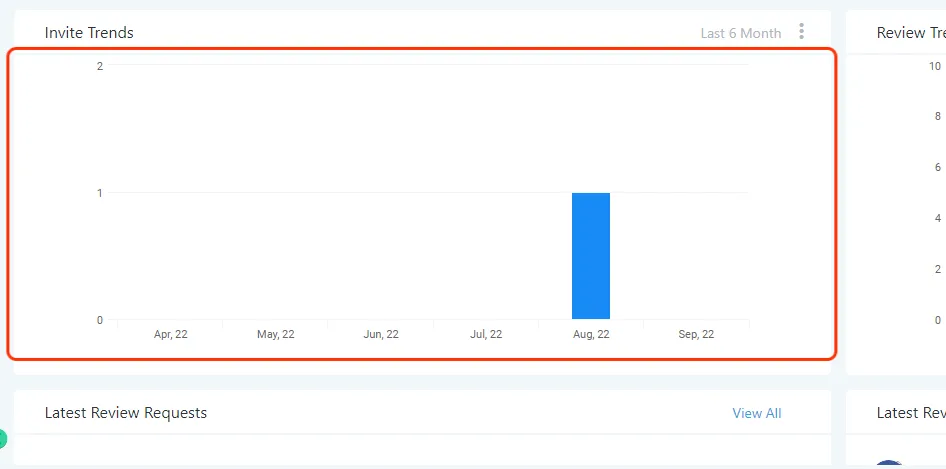Click the reviewer avatar at bottom right

tap(888, 464)
